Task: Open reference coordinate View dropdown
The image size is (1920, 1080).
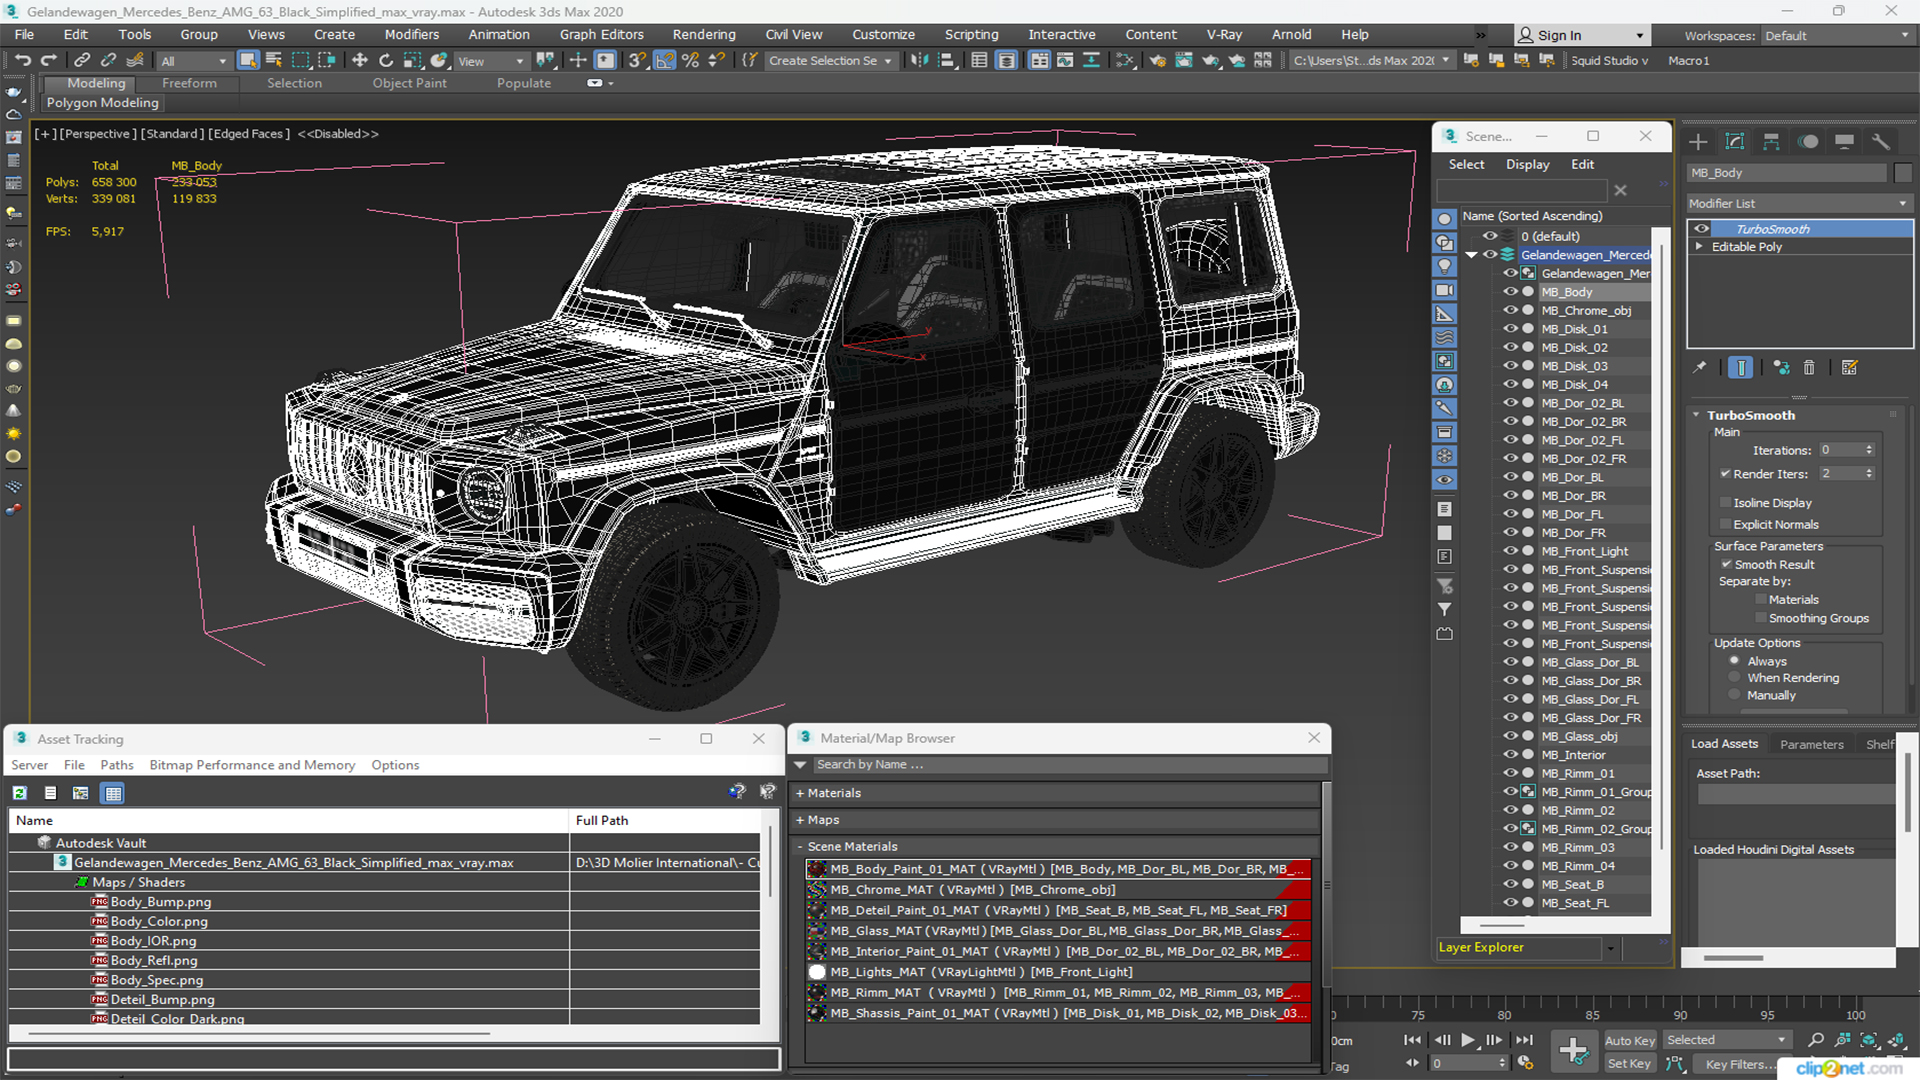Action: (x=490, y=61)
